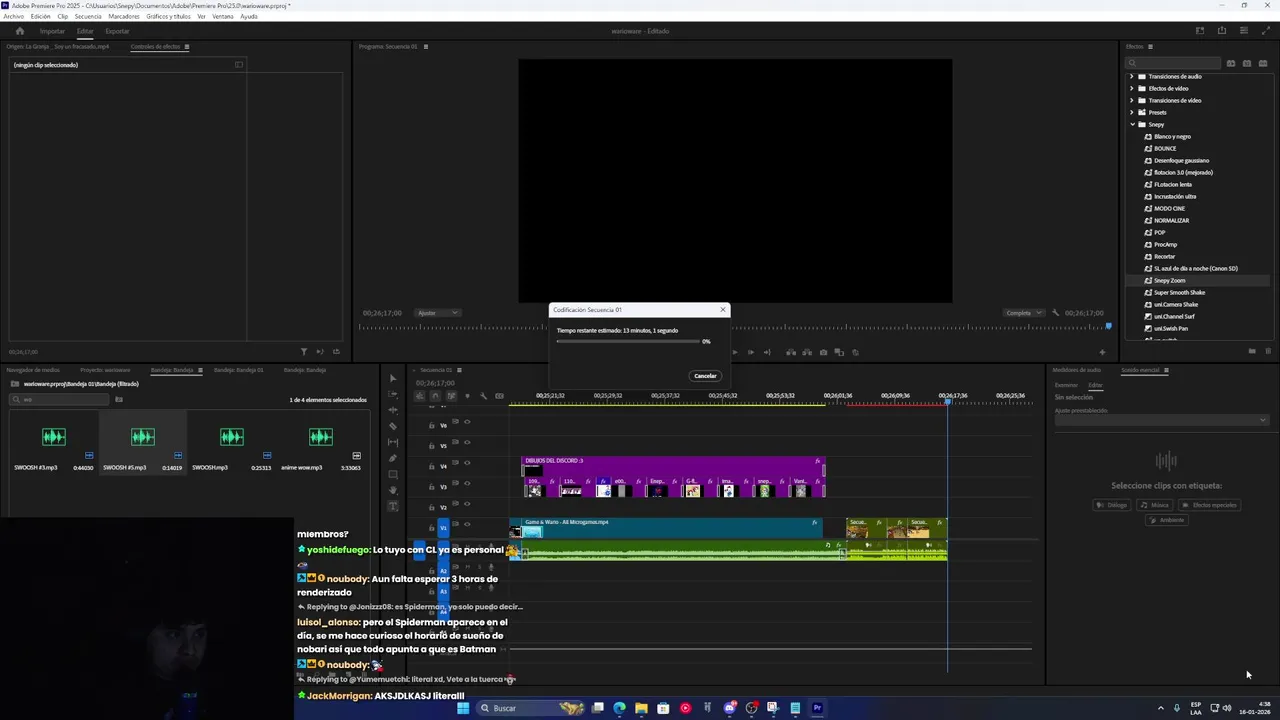Toggle lock on track V2
Screen dimensions: 1280x720
pyautogui.click(x=432, y=507)
